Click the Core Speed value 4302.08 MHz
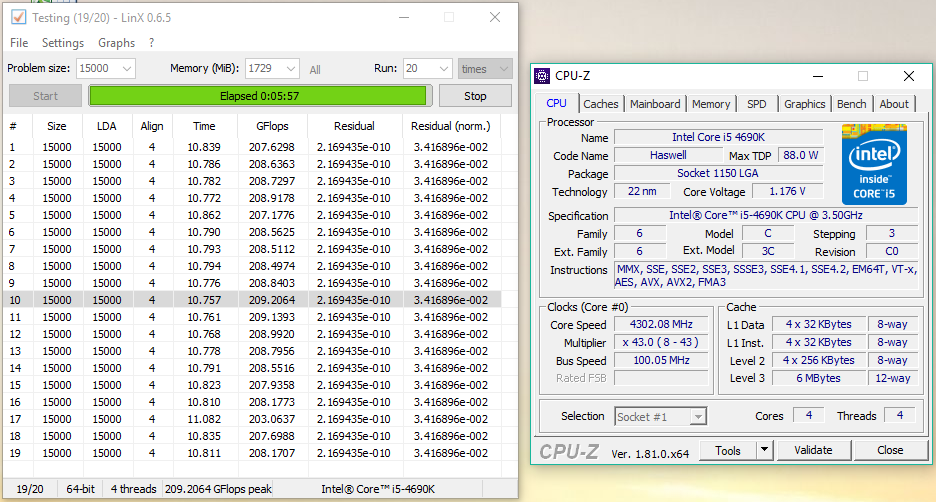 [x=661, y=324]
